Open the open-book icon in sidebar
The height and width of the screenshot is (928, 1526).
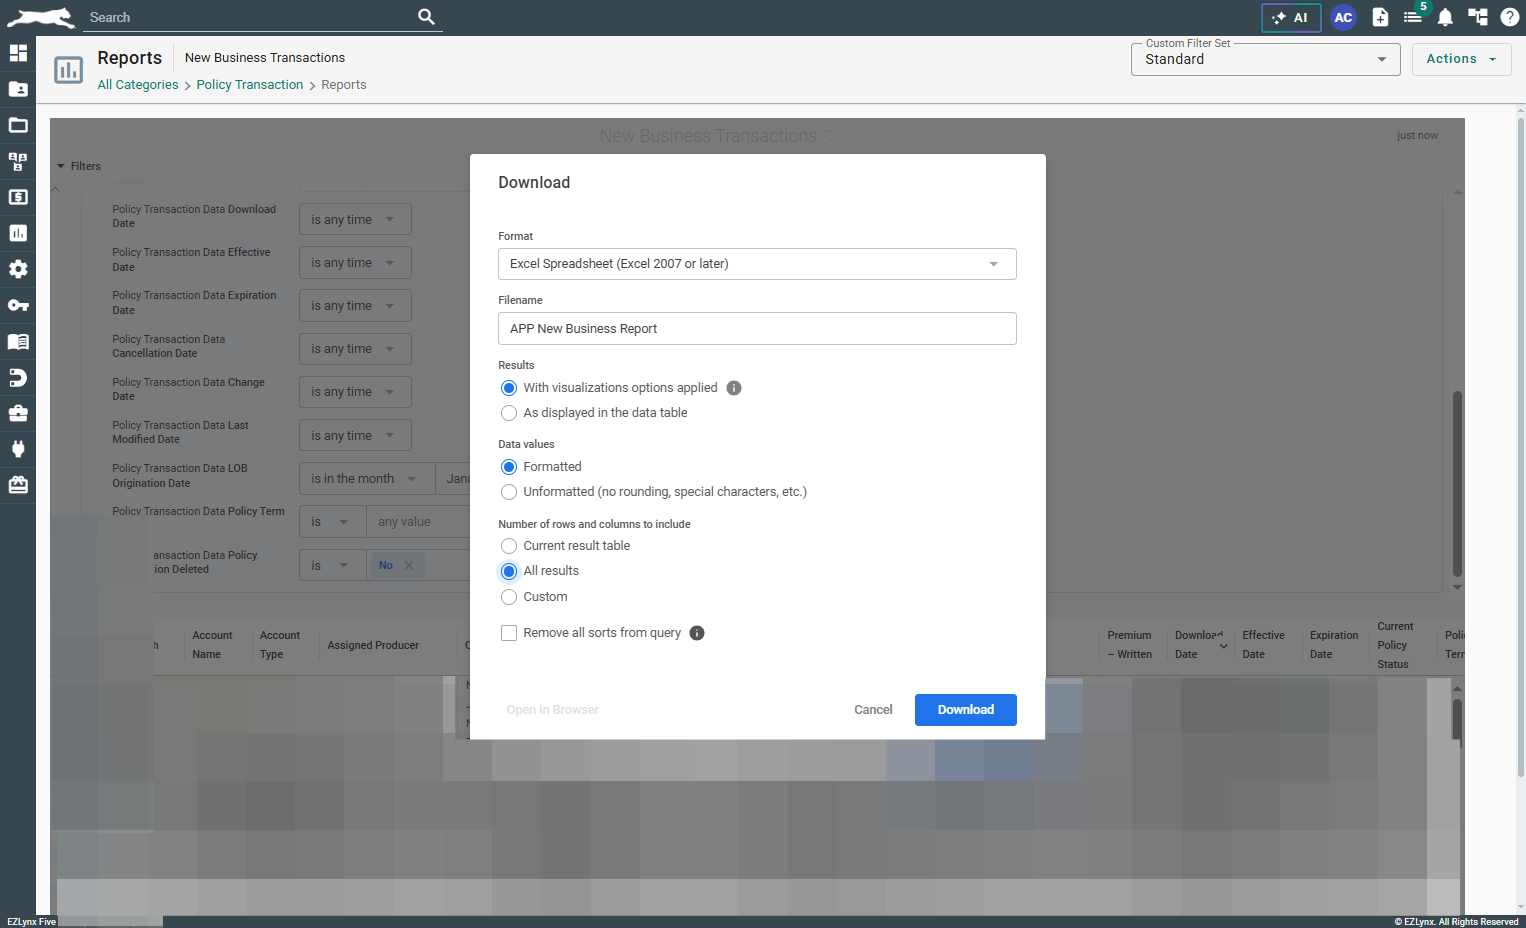[18, 341]
